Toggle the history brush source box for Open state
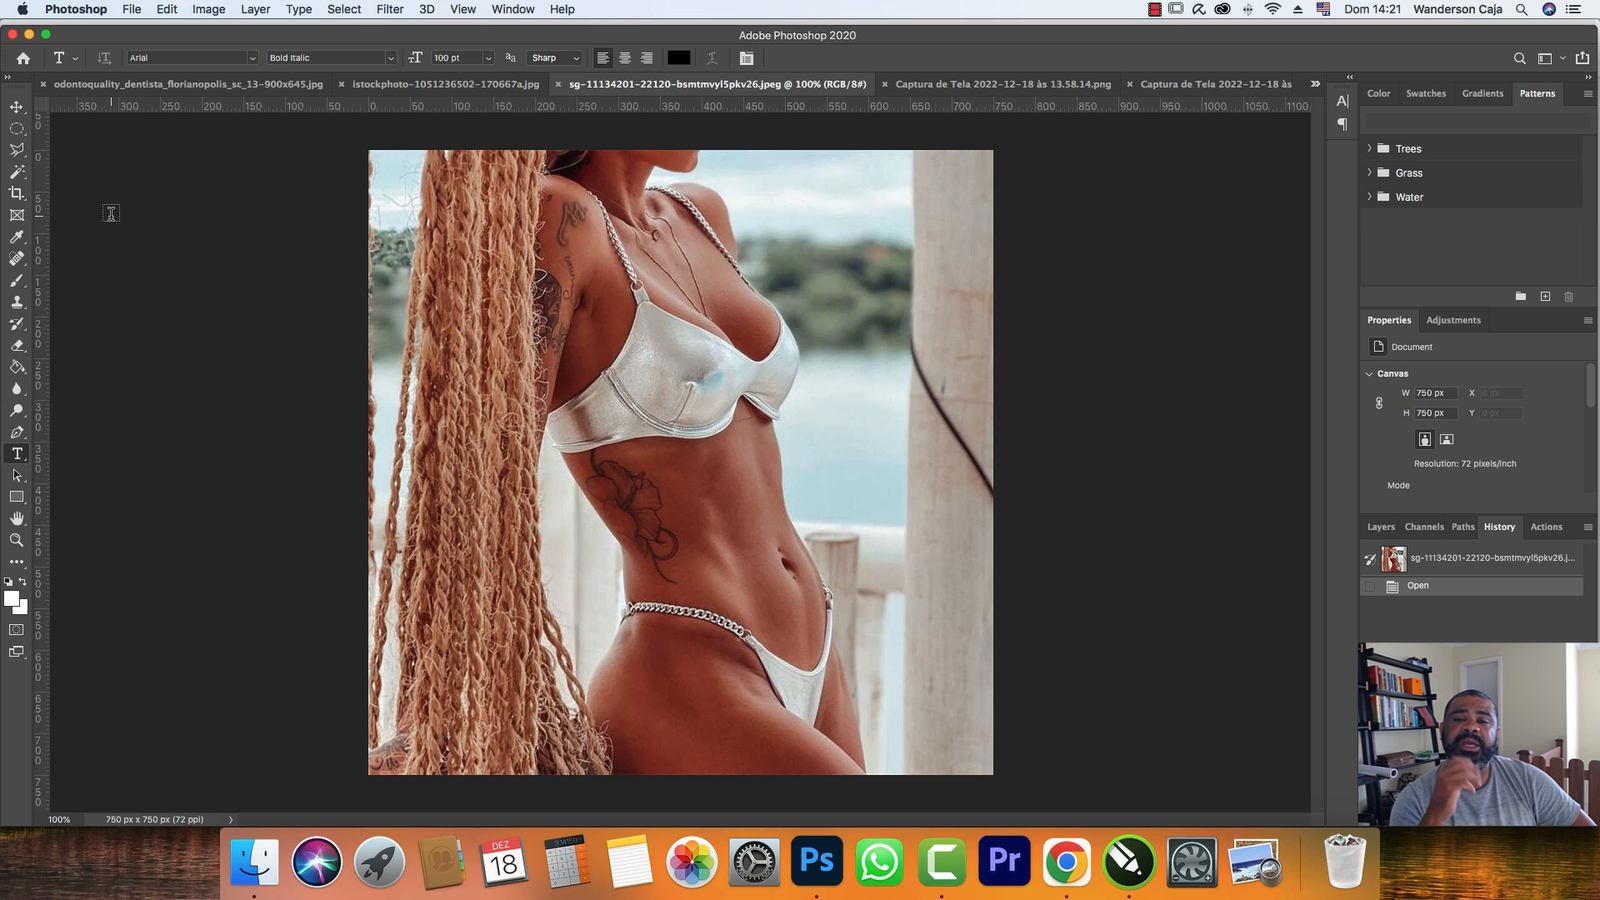Screen dimensions: 1600x900 click(1370, 587)
